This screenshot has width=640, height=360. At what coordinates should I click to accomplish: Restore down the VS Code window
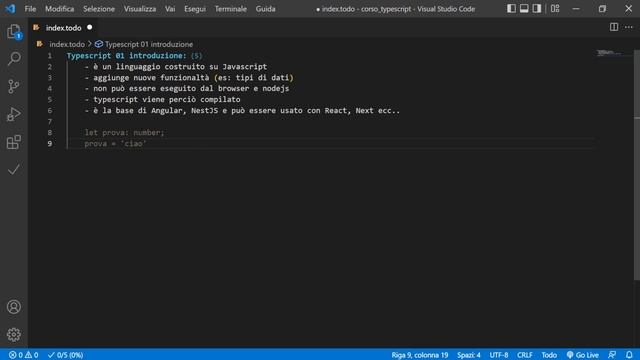pos(602,9)
